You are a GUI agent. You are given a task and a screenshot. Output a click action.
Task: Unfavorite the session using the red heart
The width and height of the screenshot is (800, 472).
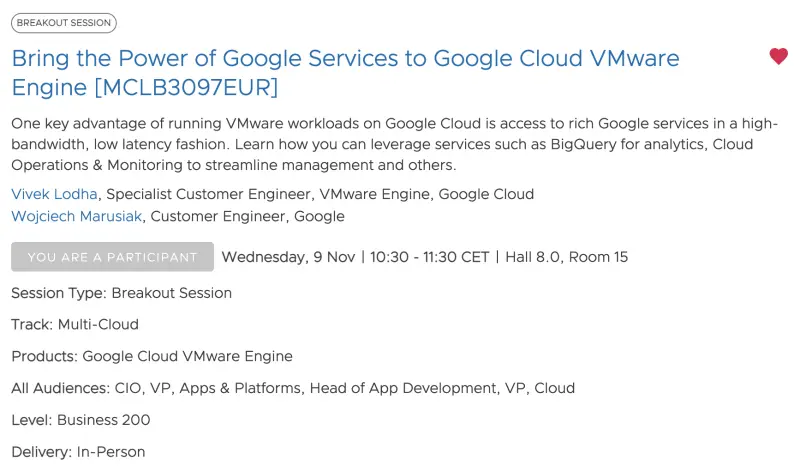tap(778, 57)
